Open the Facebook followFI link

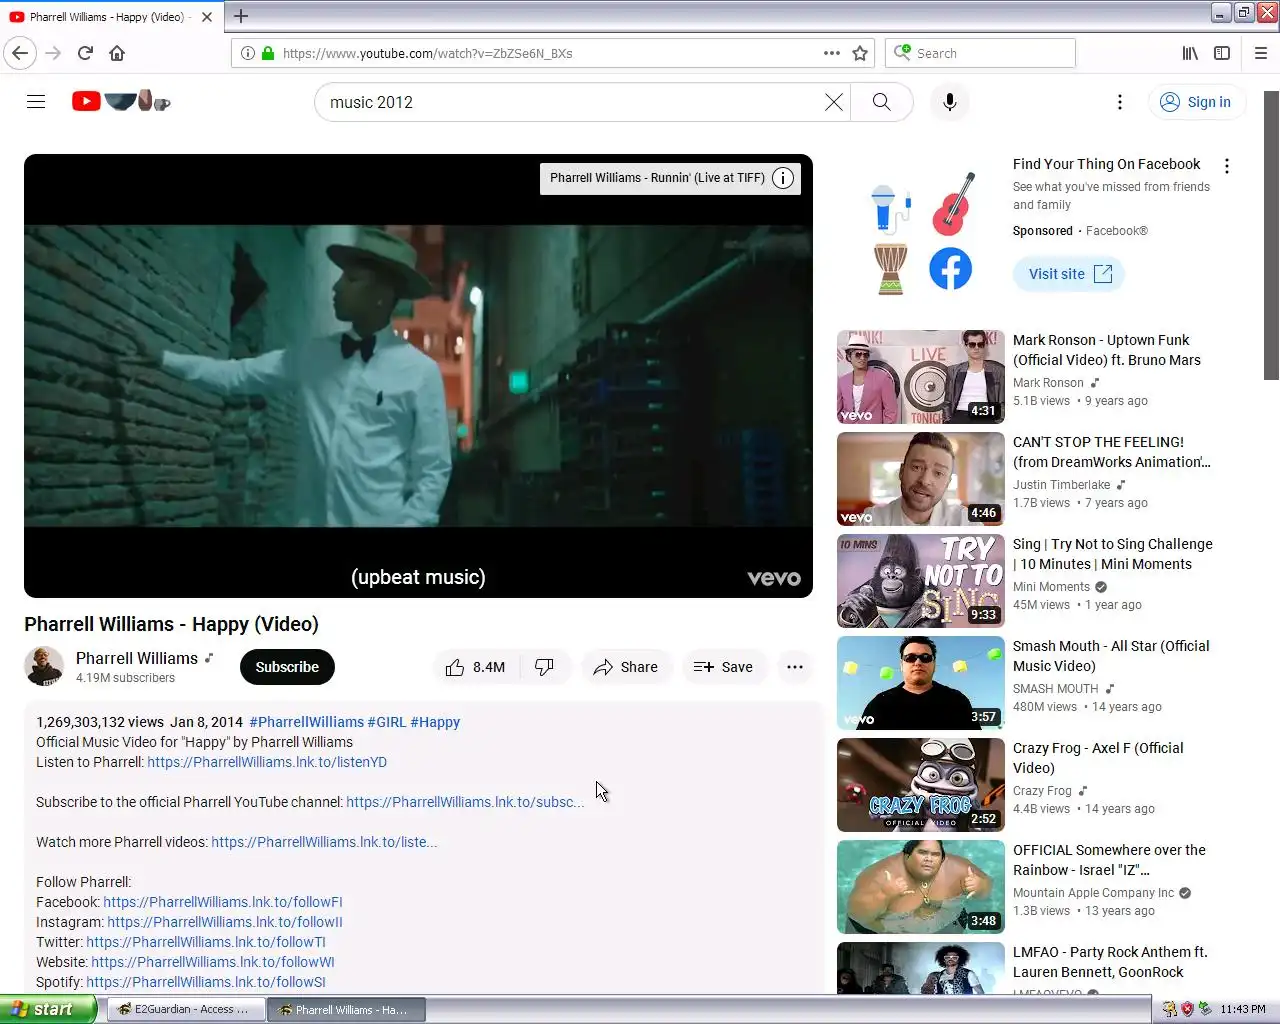[223, 902]
